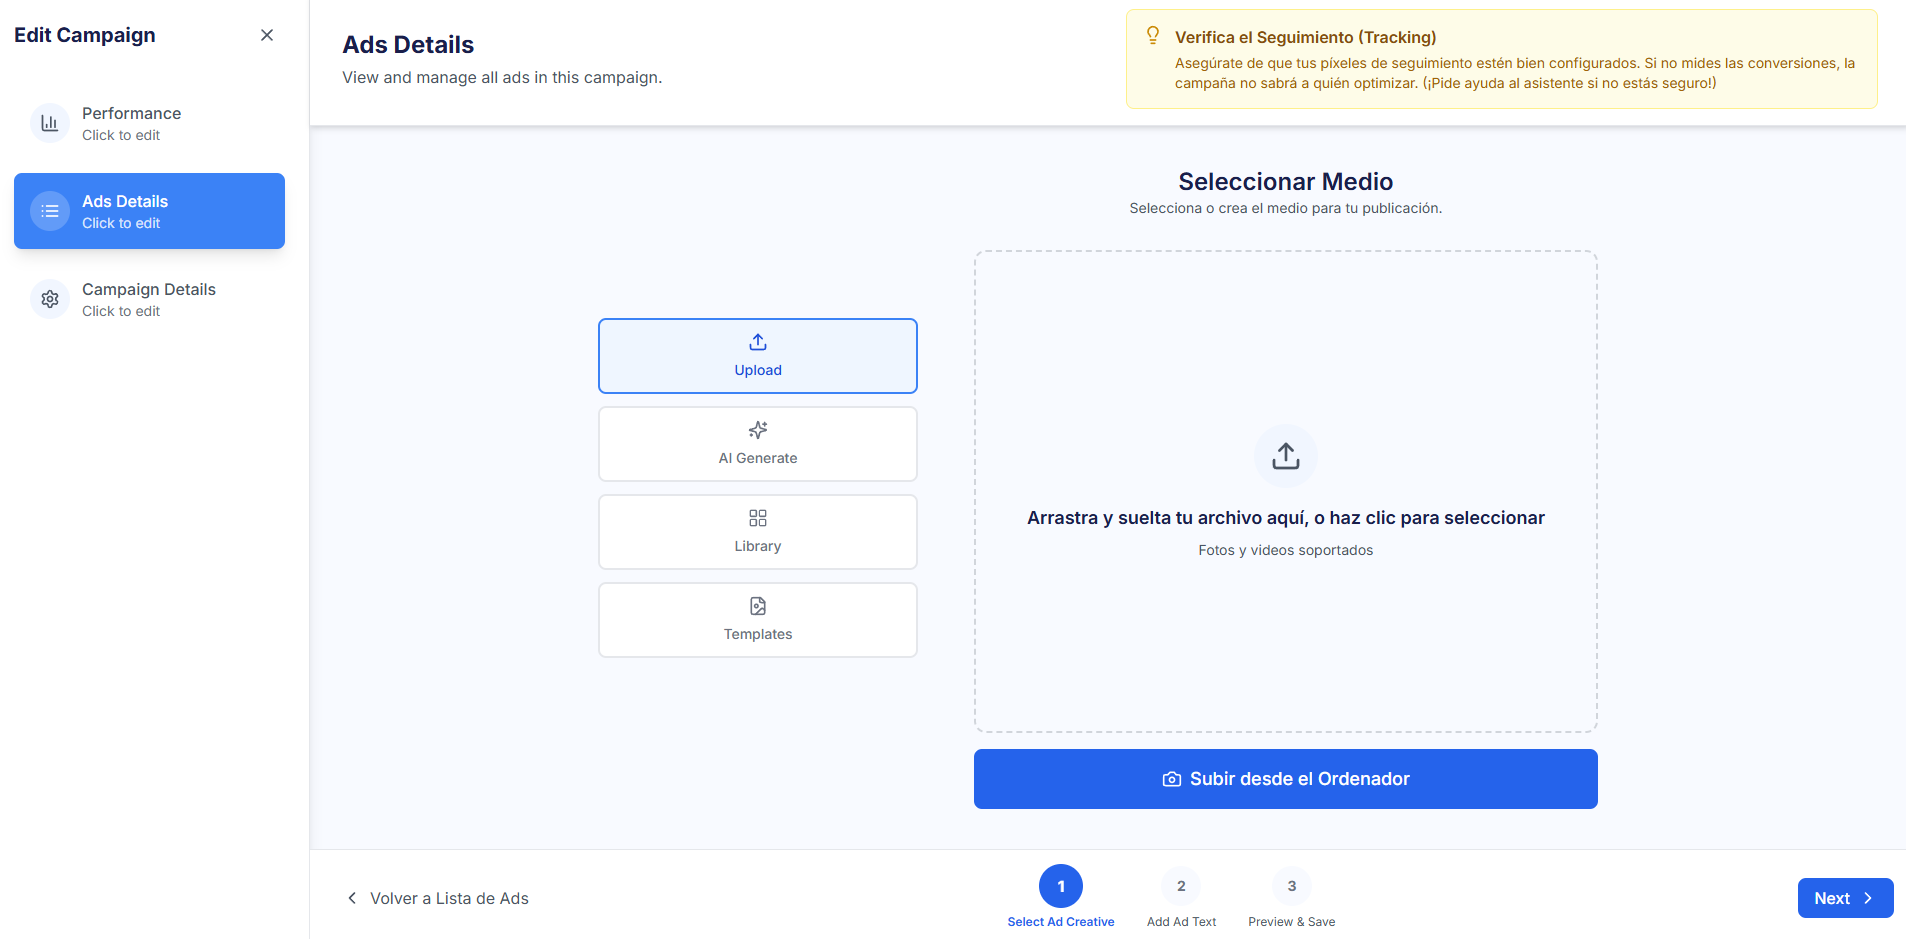Click the upload arrow icon in drop zone

tap(1285, 456)
